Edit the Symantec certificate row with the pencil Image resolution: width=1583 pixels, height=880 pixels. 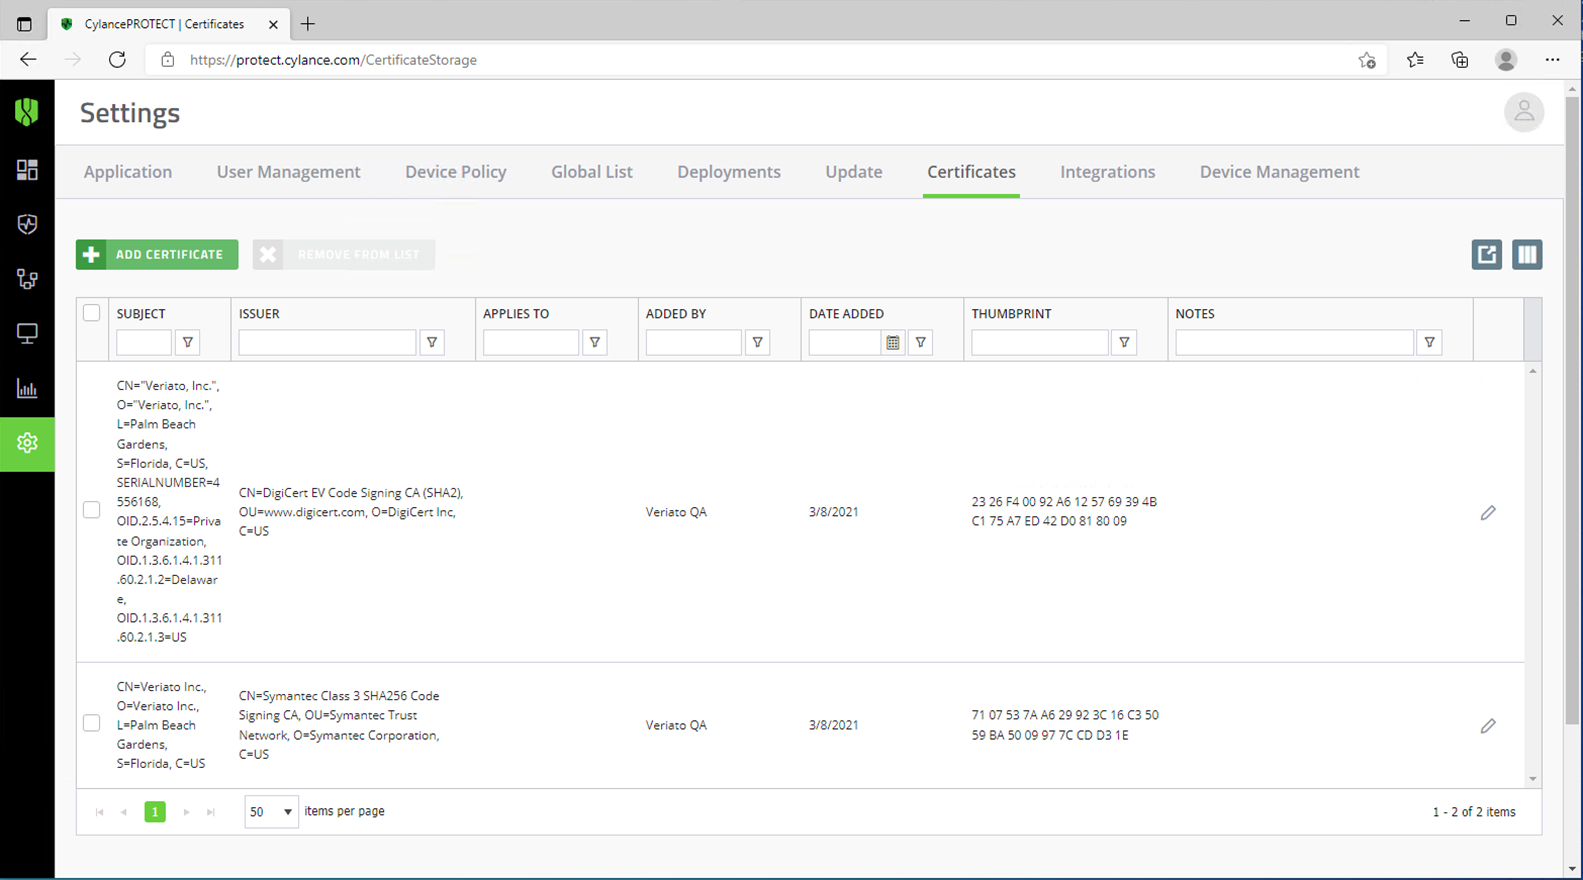pyautogui.click(x=1488, y=726)
